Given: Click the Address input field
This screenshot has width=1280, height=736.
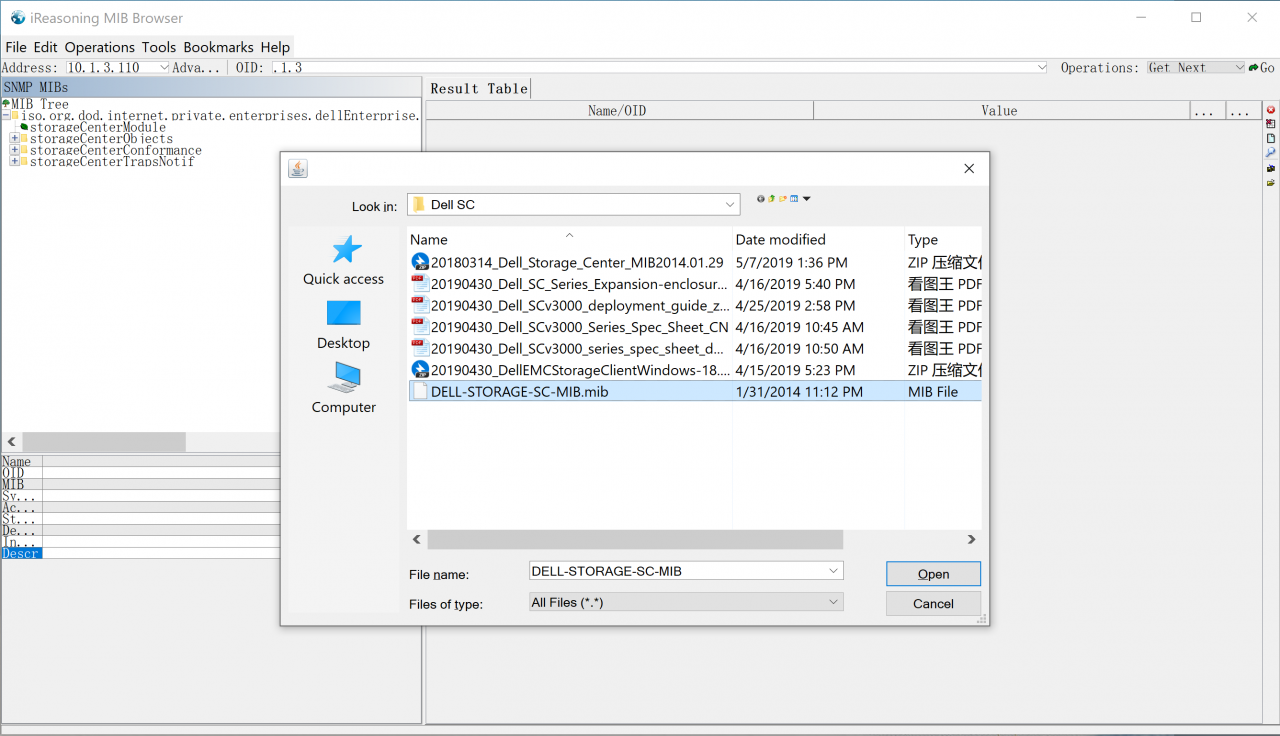Looking at the screenshot, I should (x=112, y=68).
